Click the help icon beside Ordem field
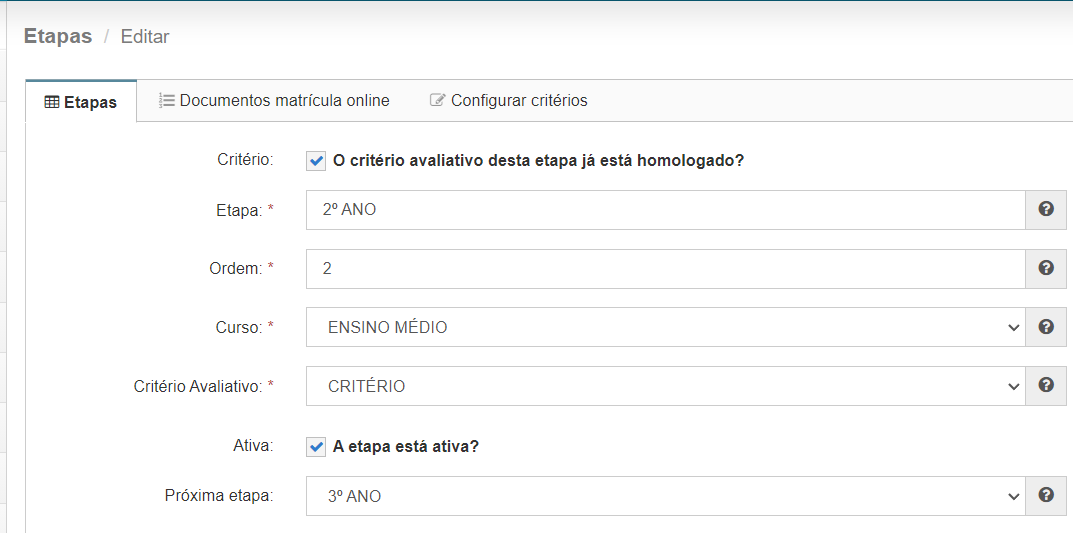The height and width of the screenshot is (533, 1073). pyautogui.click(x=1046, y=268)
